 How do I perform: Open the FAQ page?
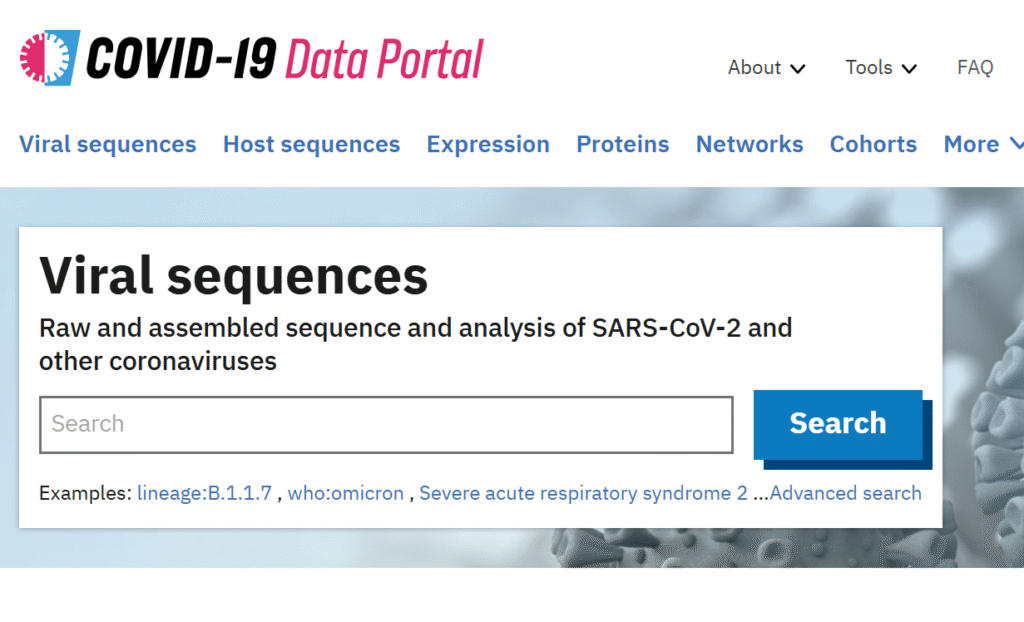pyautogui.click(x=975, y=67)
